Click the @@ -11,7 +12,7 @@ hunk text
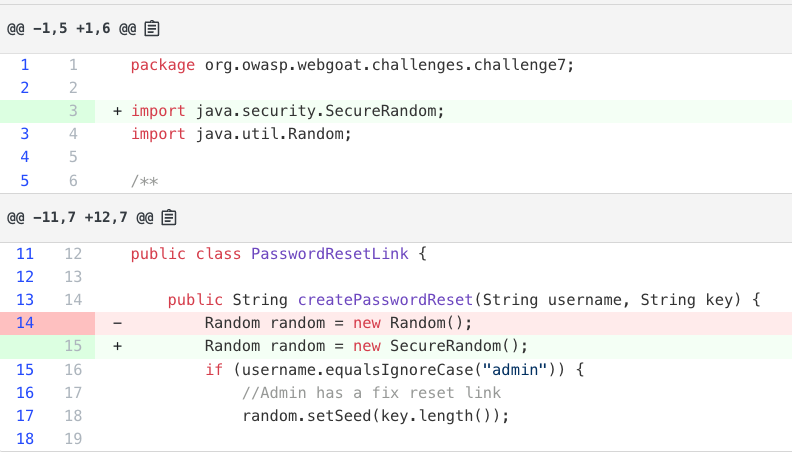This screenshot has width=792, height=460. click(80, 218)
